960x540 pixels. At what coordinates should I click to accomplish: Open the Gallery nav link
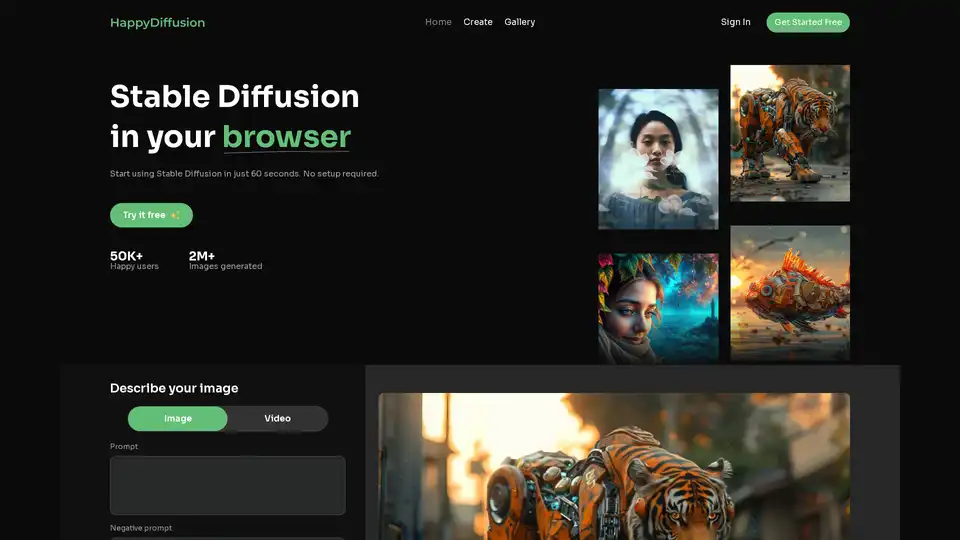click(519, 22)
